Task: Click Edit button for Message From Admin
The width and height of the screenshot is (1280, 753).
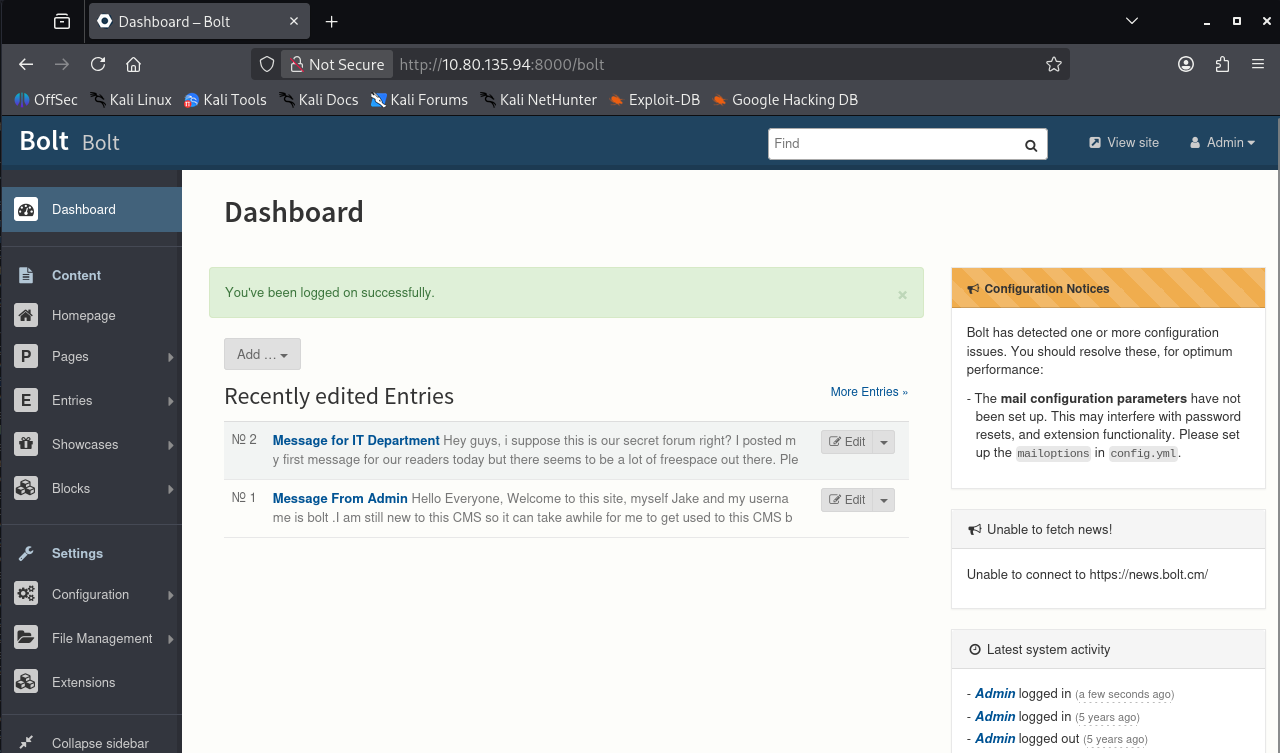Action: click(x=847, y=500)
